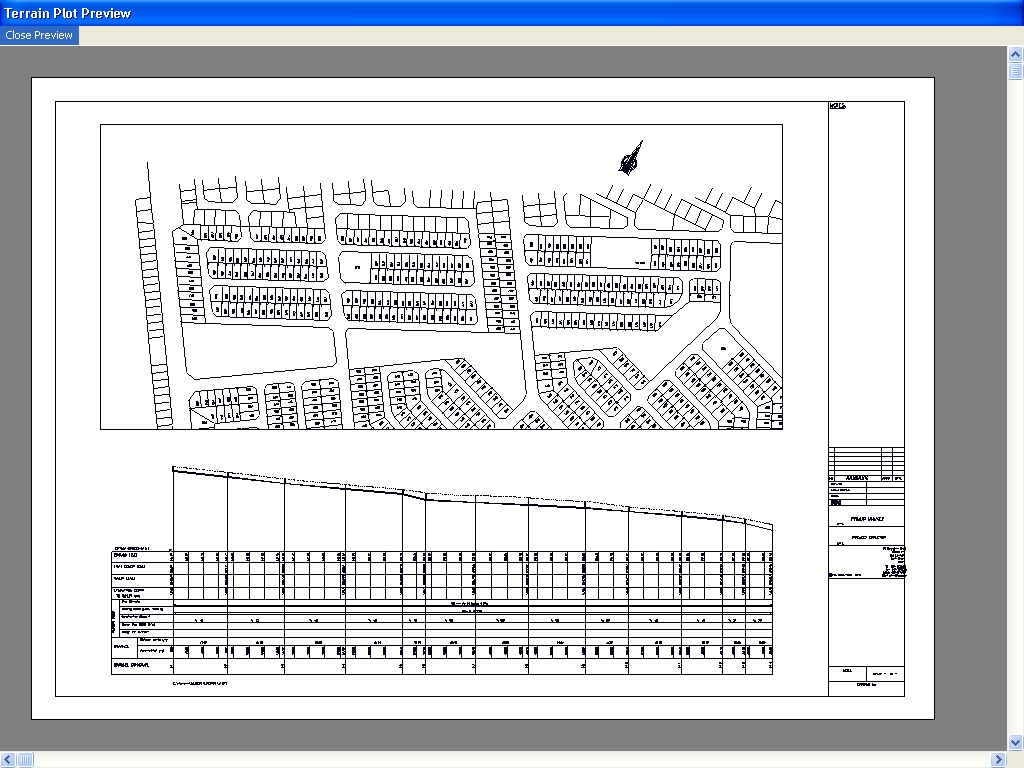This screenshot has height=768, width=1024.
Task: Click the Close Preview button
Action: tap(39, 35)
